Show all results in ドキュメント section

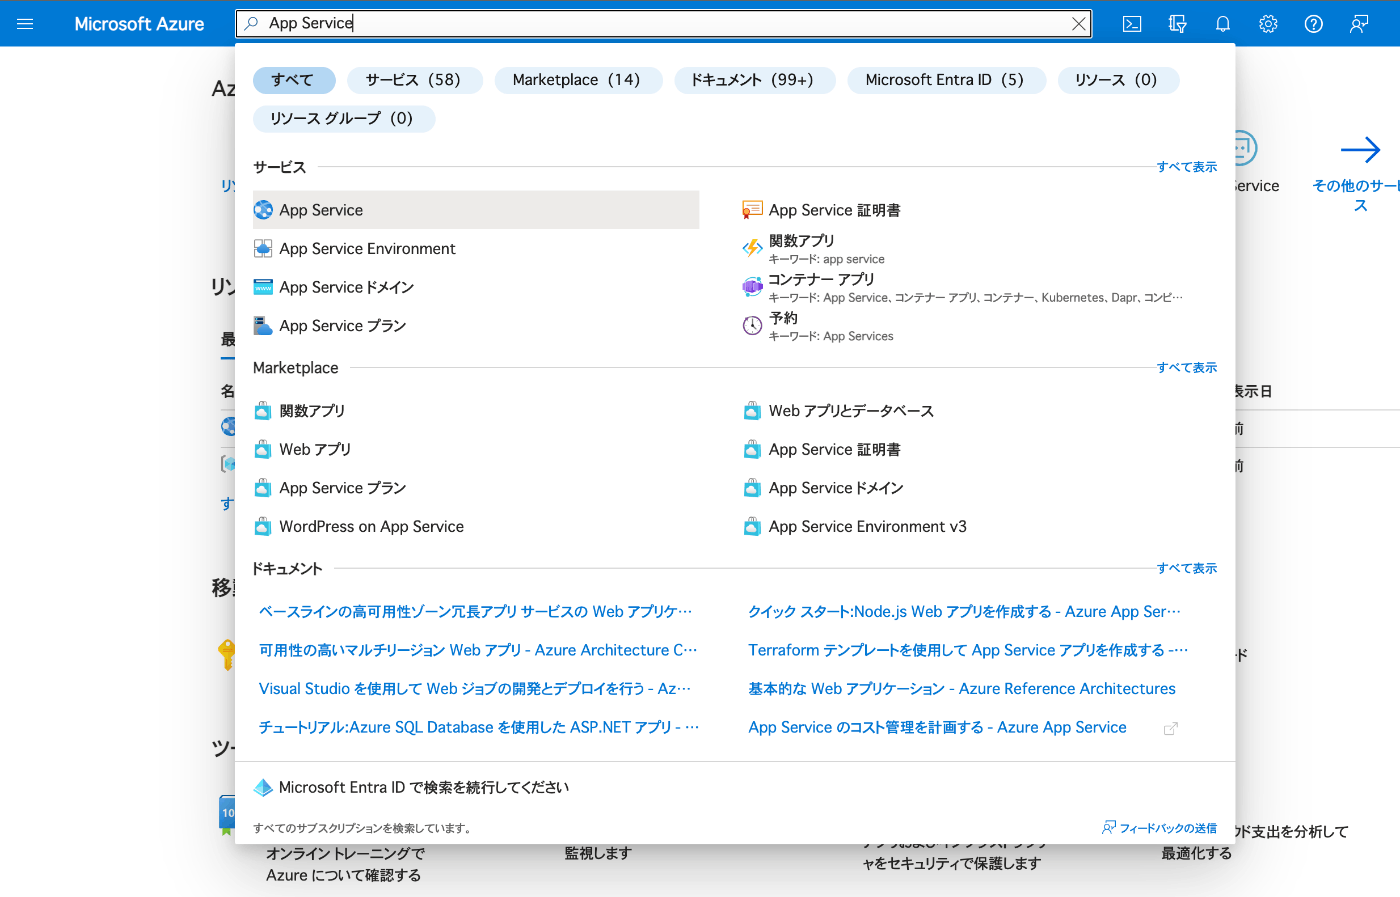point(1187,568)
